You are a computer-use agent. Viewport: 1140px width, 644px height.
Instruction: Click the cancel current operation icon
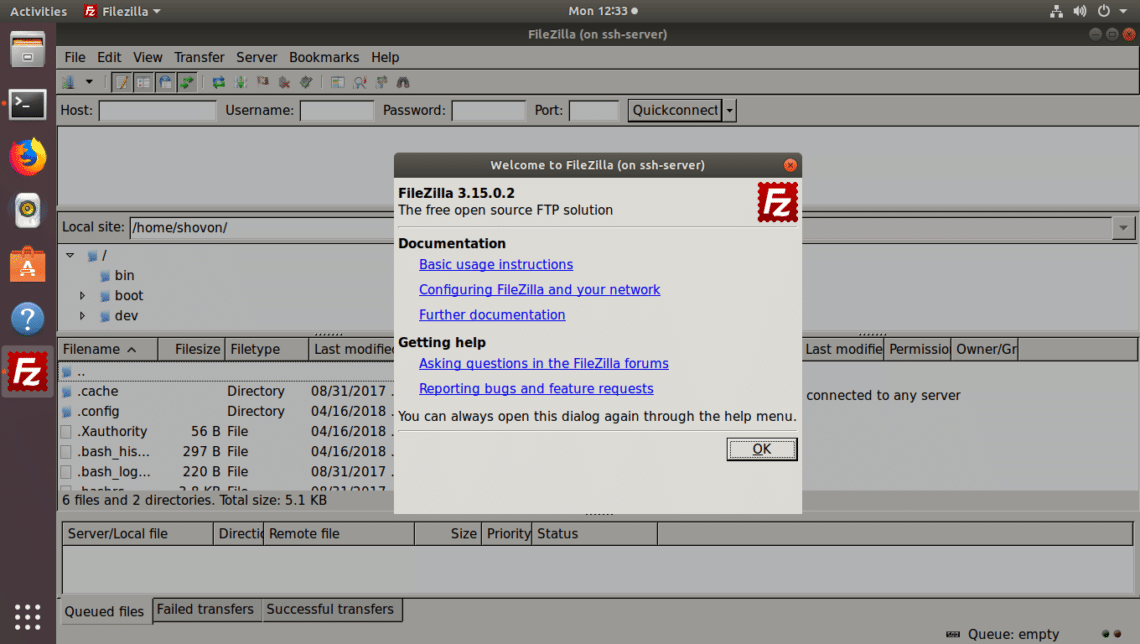point(263,82)
